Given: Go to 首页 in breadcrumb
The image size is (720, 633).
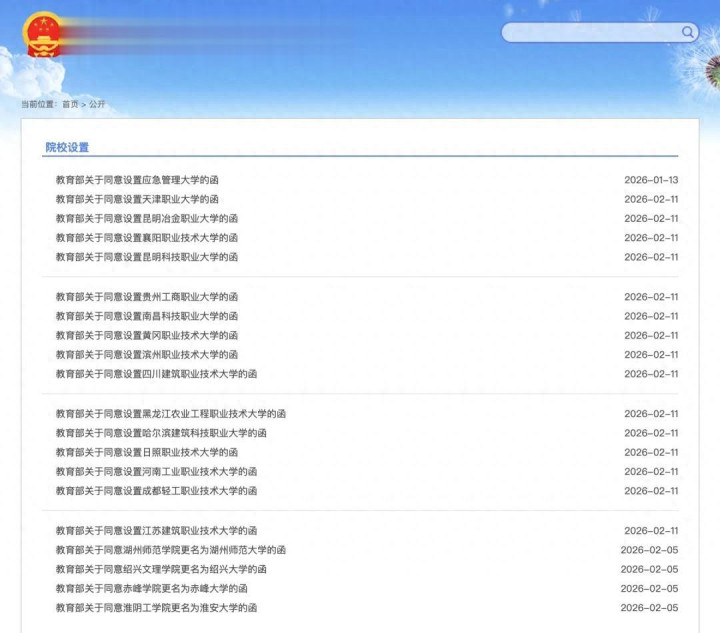Looking at the screenshot, I should point(70,104).
